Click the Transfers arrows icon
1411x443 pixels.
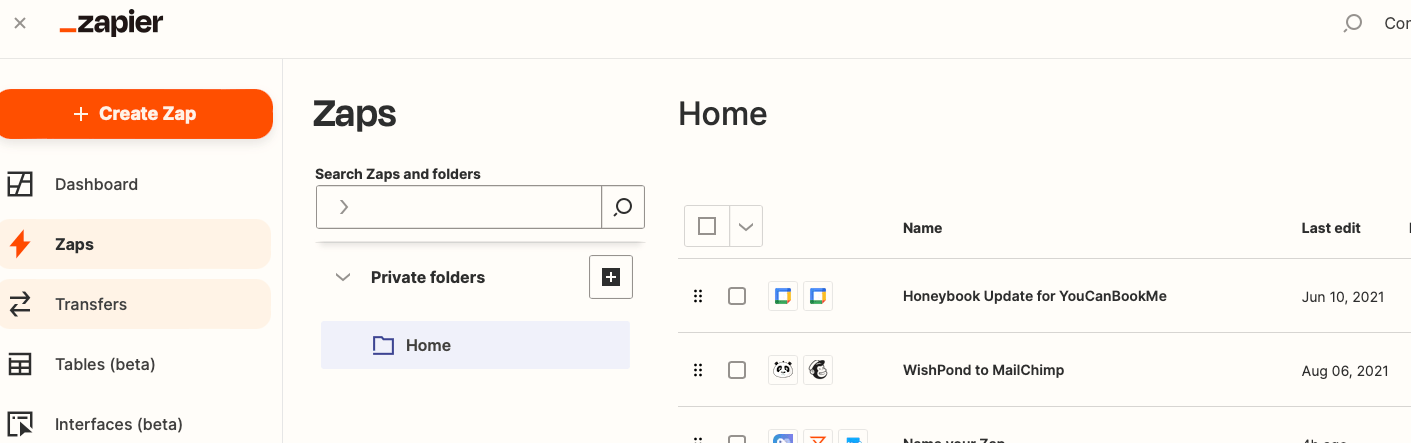[x=20, y=304]
